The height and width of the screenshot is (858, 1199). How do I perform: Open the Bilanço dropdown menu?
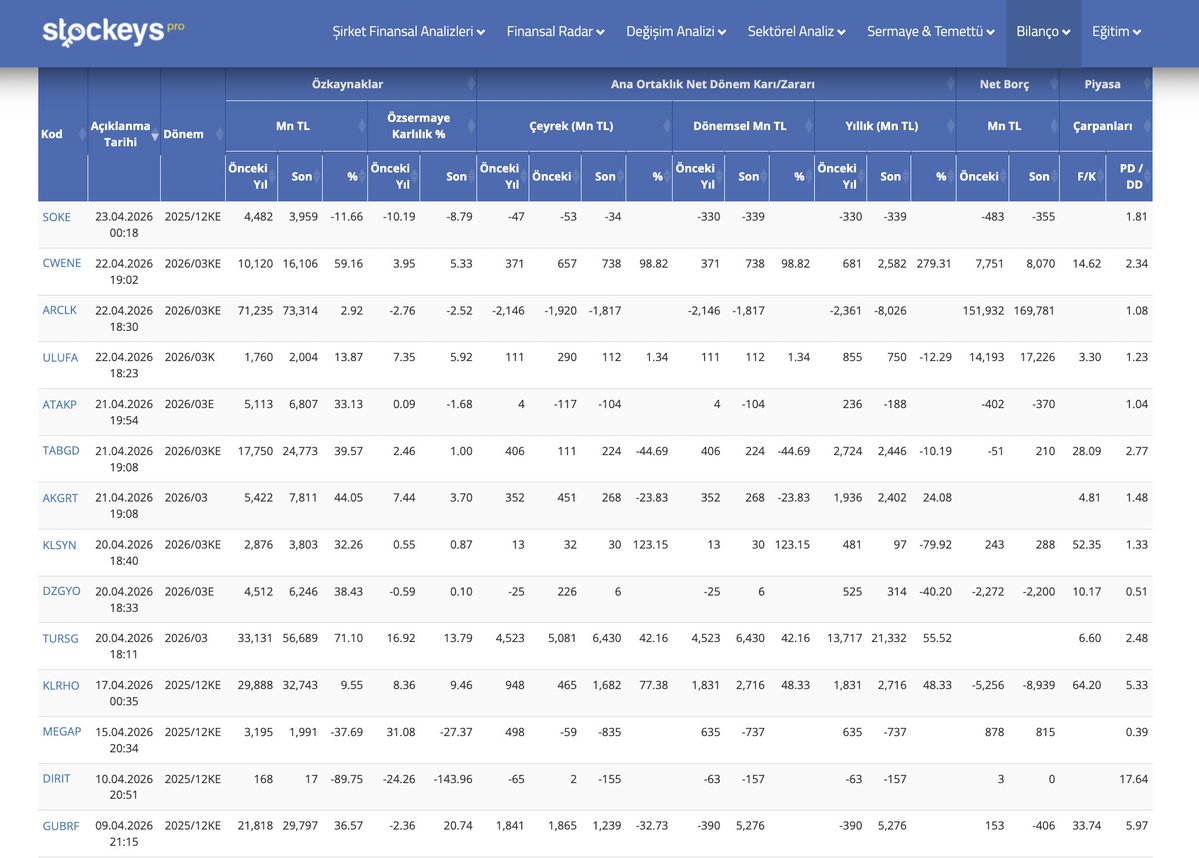[x=1042, y=31]
